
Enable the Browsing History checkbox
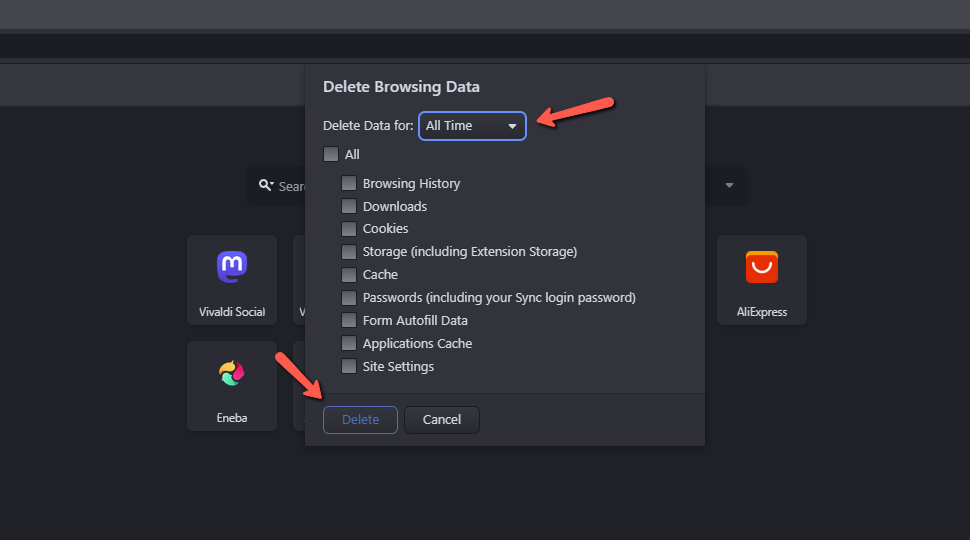click(x=349, y=183)
